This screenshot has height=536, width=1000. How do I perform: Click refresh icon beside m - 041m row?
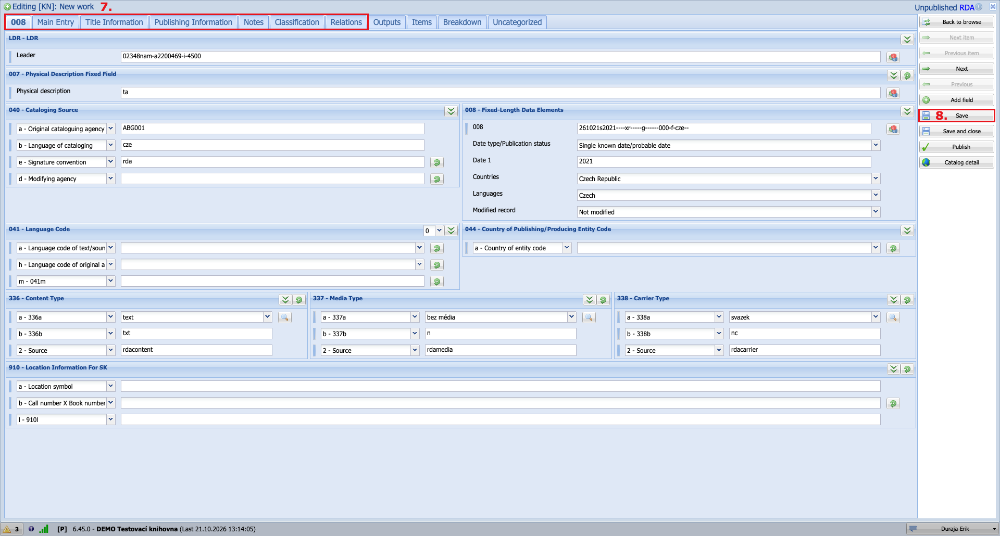(x=437, y=281)
